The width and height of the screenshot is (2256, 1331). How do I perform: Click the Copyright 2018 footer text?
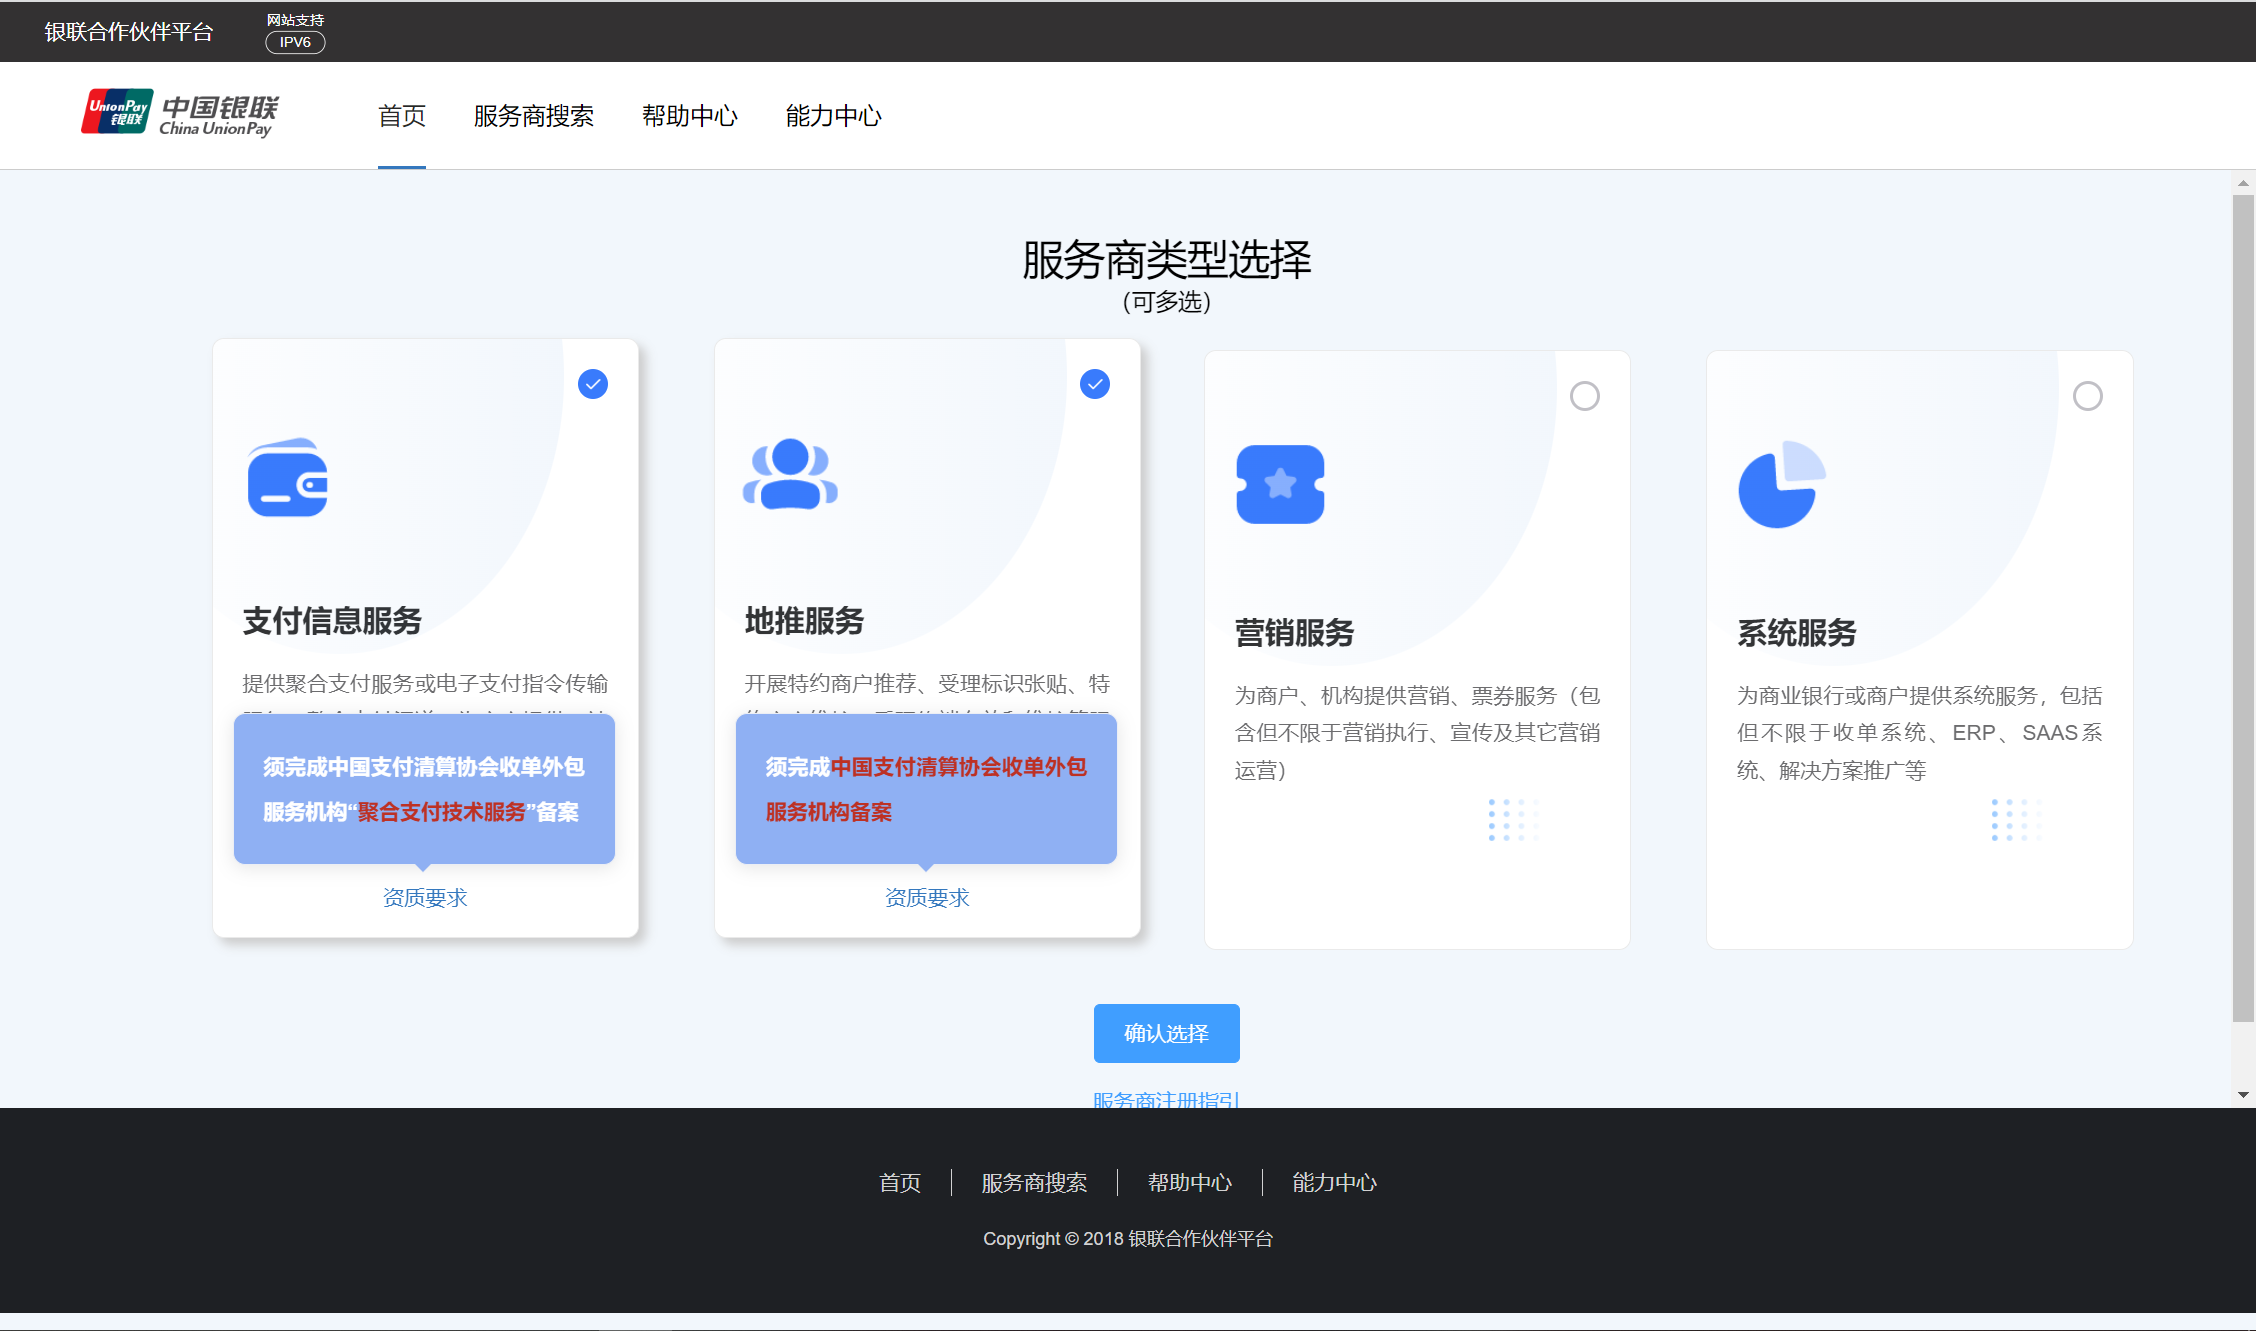coord(1128,1239)
